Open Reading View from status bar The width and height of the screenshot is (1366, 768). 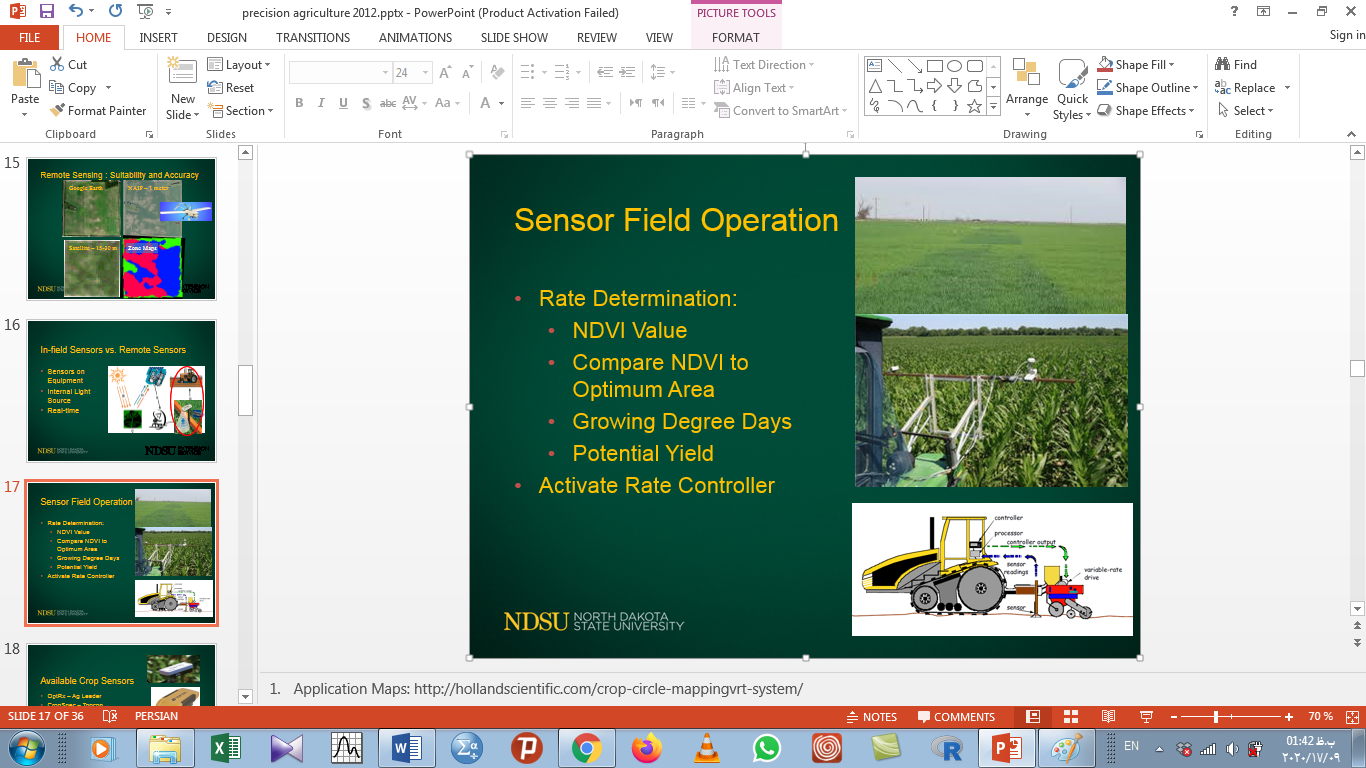tap(1108, 717)
